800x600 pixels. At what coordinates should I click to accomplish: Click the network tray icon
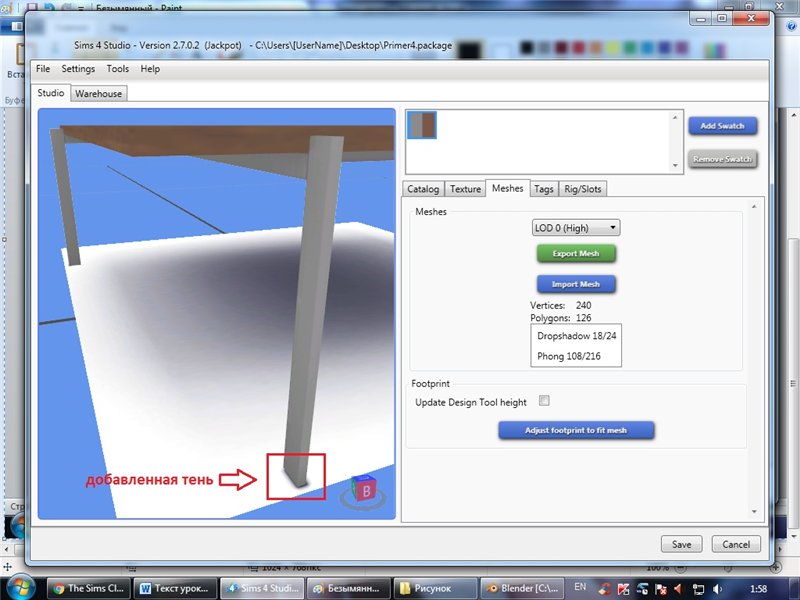pyautogui.click(x=698, y=589)
